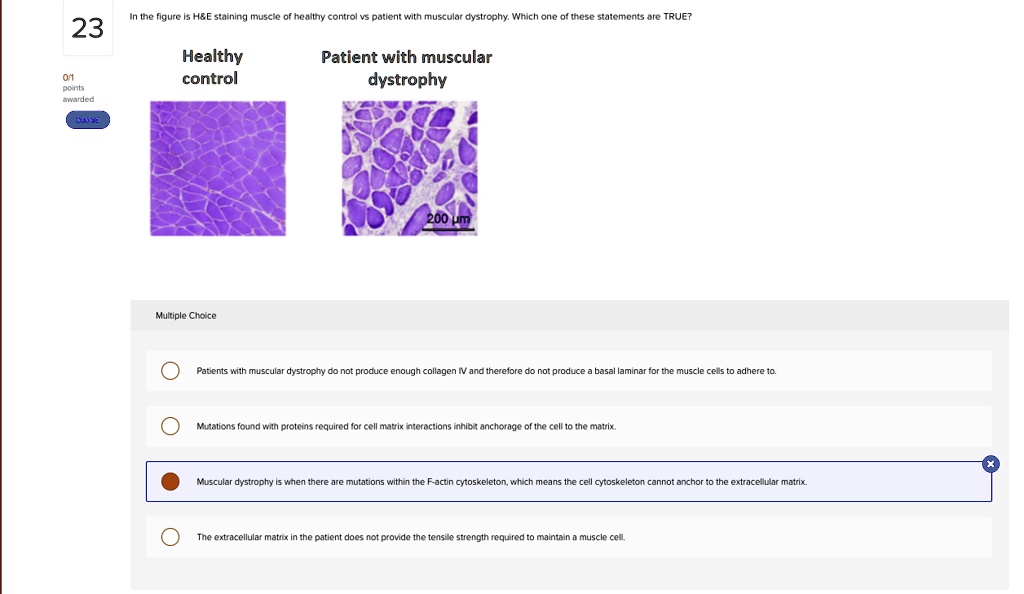This screenshot has height=594, width=1024.
Task: Click the question prompt about H&E staining
Action: pos(410,16)
